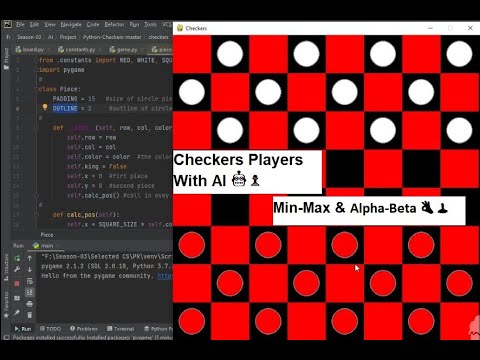The width and height of the screenshot is (480, 360).
Task: Click the Checkers window pygame icon
Action: click(x=180, y=28)
